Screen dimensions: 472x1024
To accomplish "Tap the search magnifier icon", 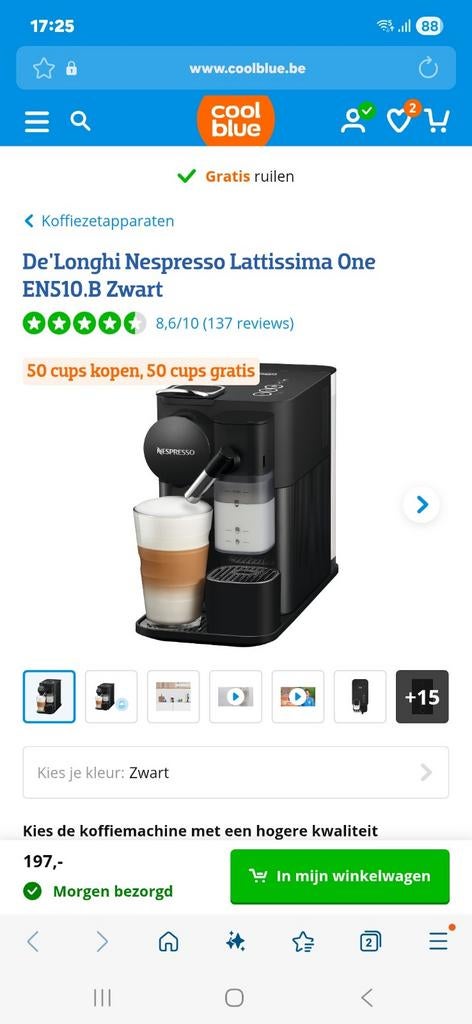I will pyautogui.click(x=80, y=121).
